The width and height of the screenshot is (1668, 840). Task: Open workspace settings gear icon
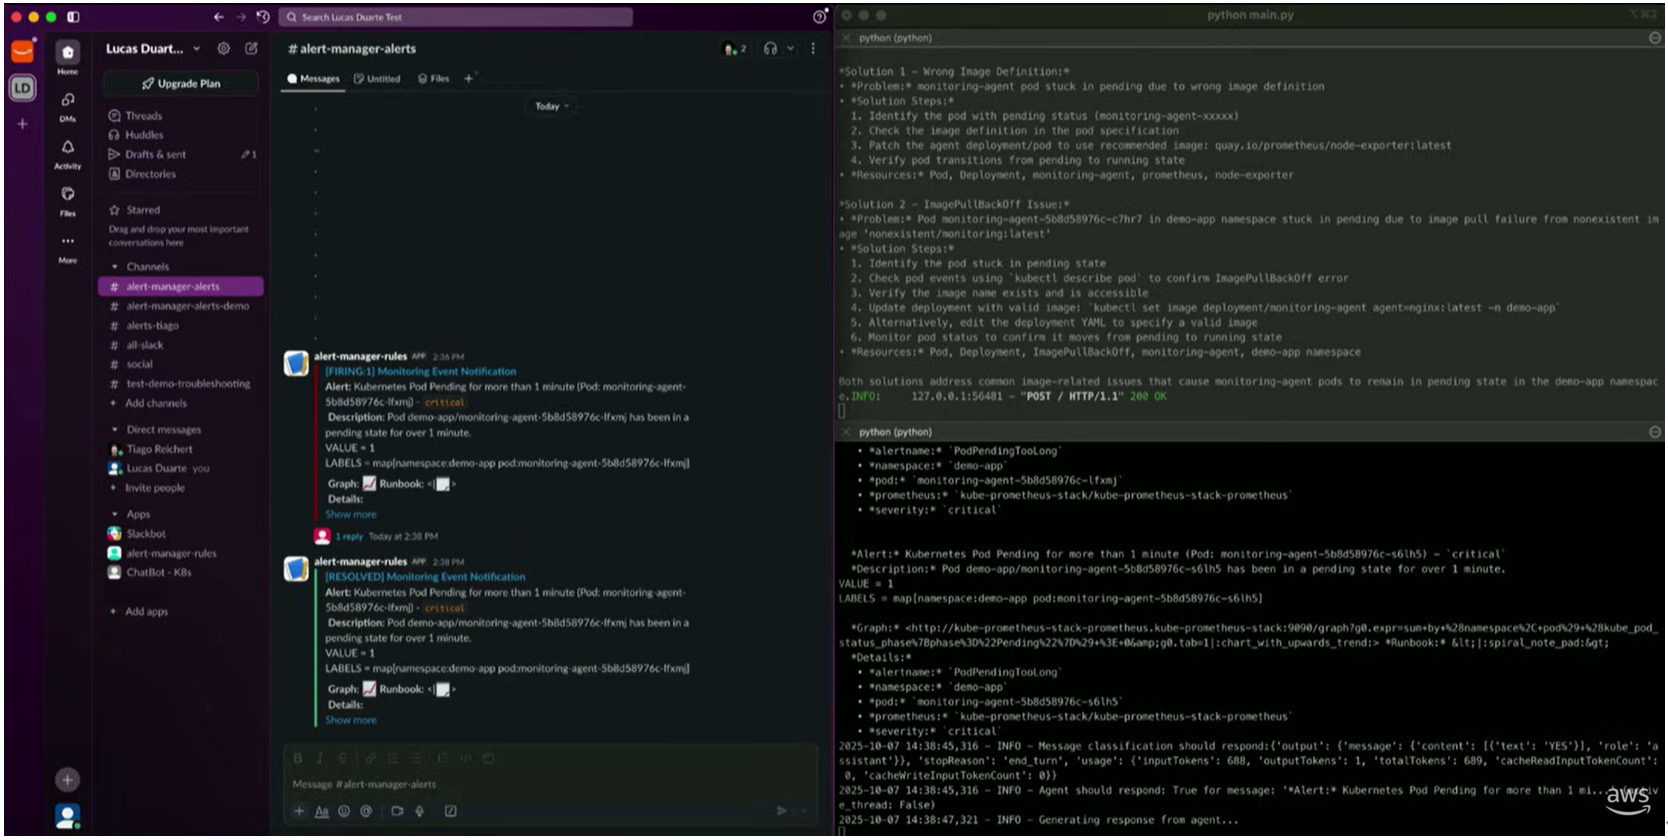tap(224, 48)
